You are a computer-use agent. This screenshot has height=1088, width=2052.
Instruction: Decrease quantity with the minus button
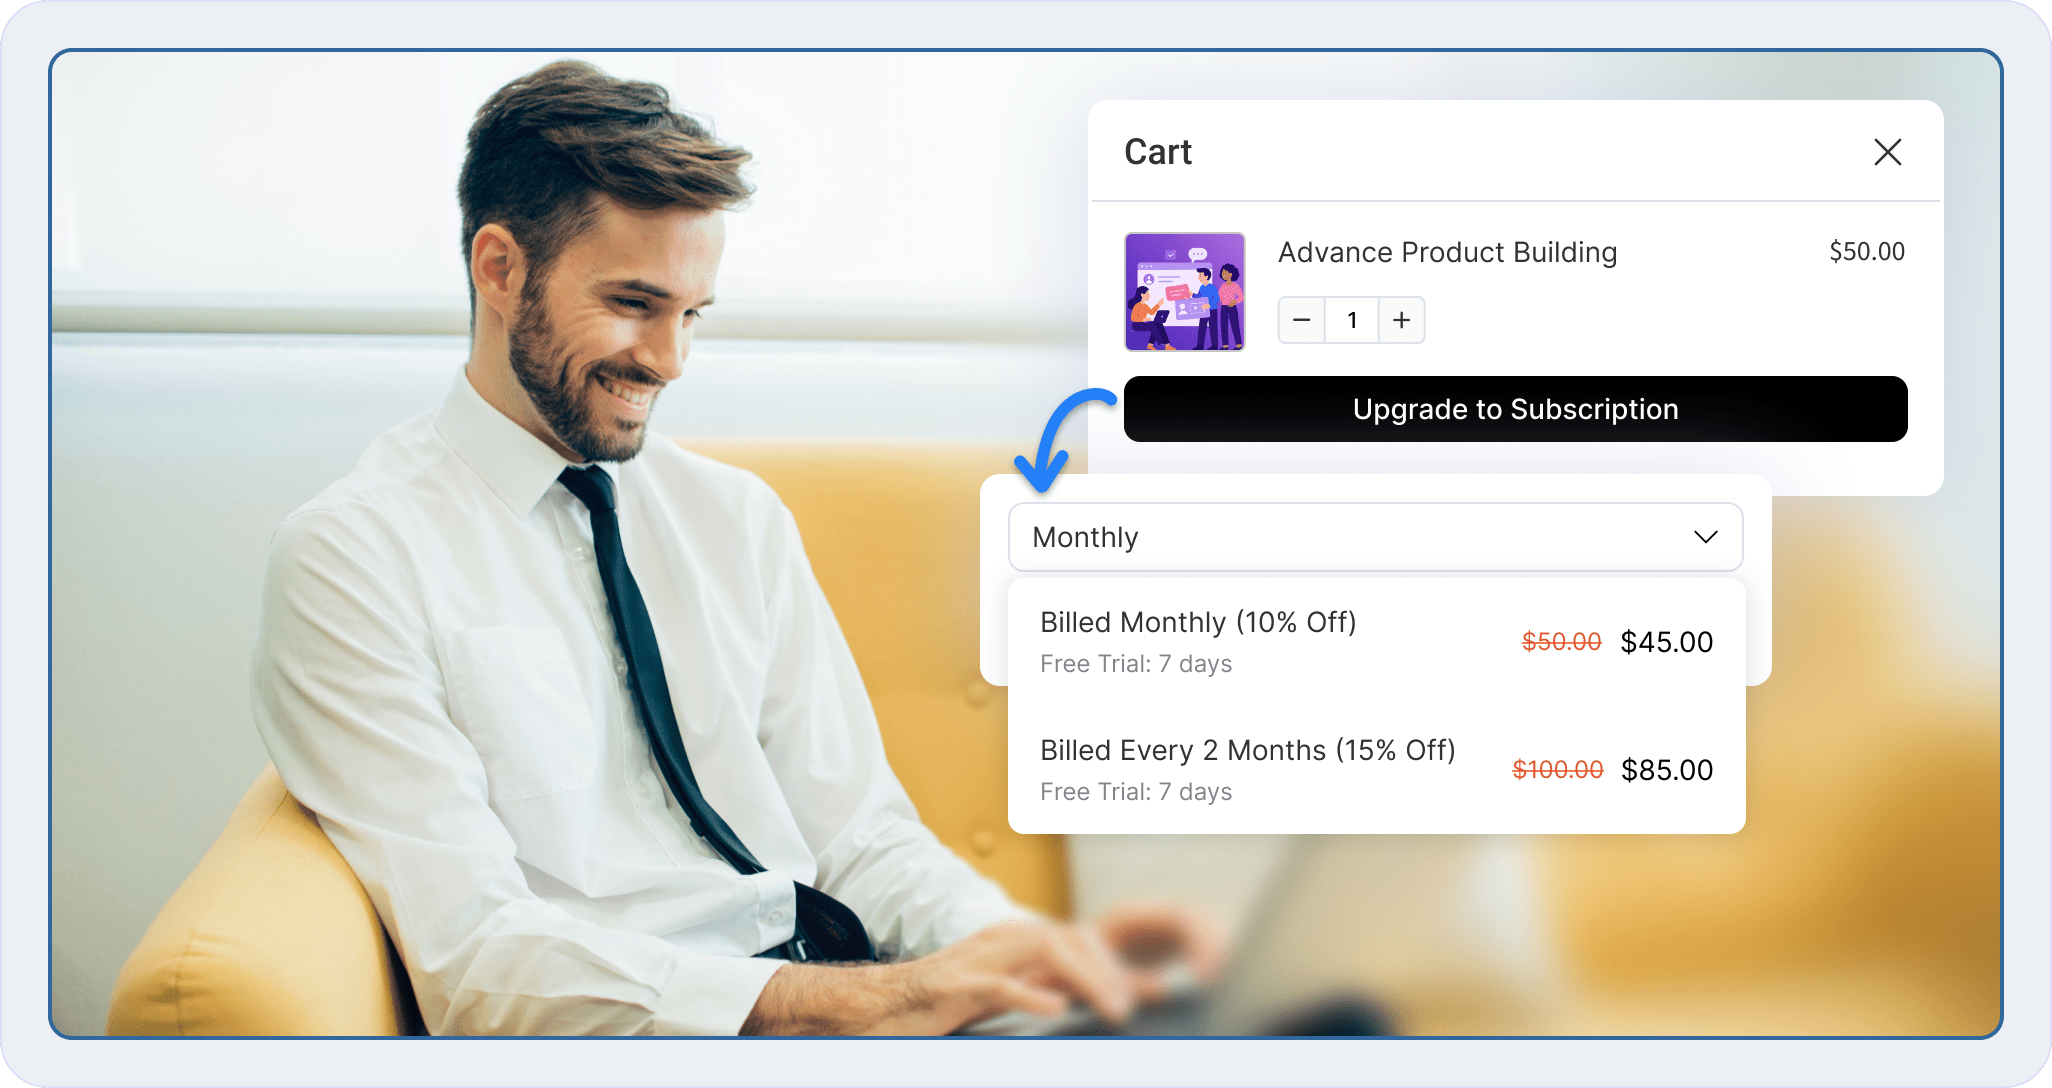click(1301, 320)
